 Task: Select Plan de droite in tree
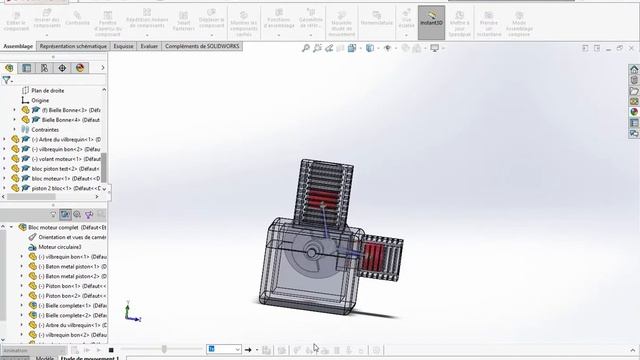click(48, 91)
